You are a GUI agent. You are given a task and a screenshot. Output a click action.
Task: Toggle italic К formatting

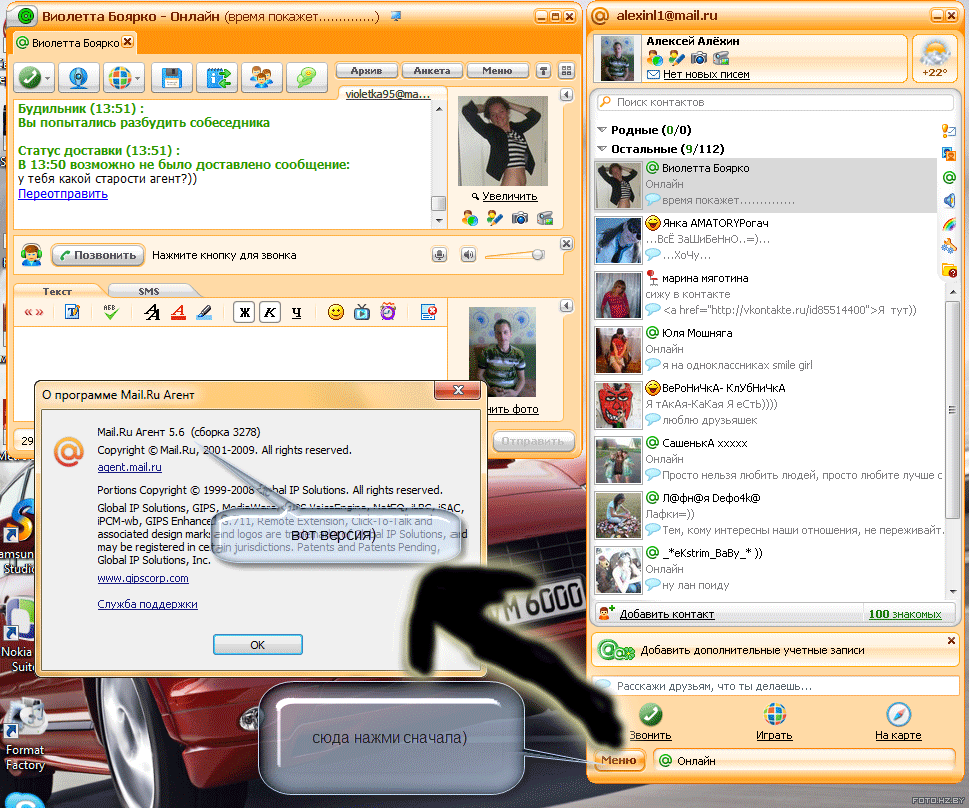coord(270,312)
